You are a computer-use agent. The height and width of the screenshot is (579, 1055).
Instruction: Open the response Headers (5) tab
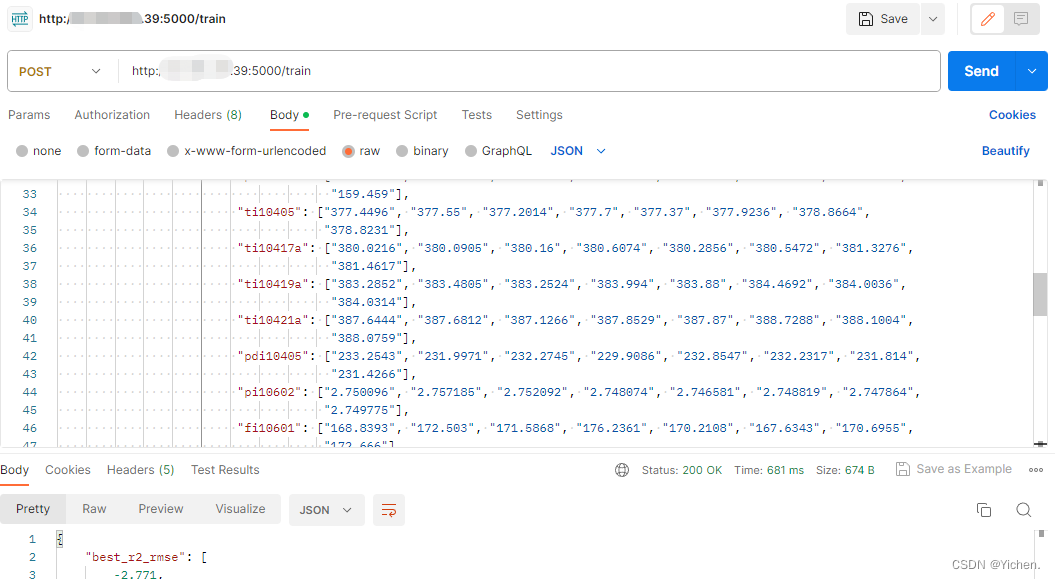tap(140, 470)
